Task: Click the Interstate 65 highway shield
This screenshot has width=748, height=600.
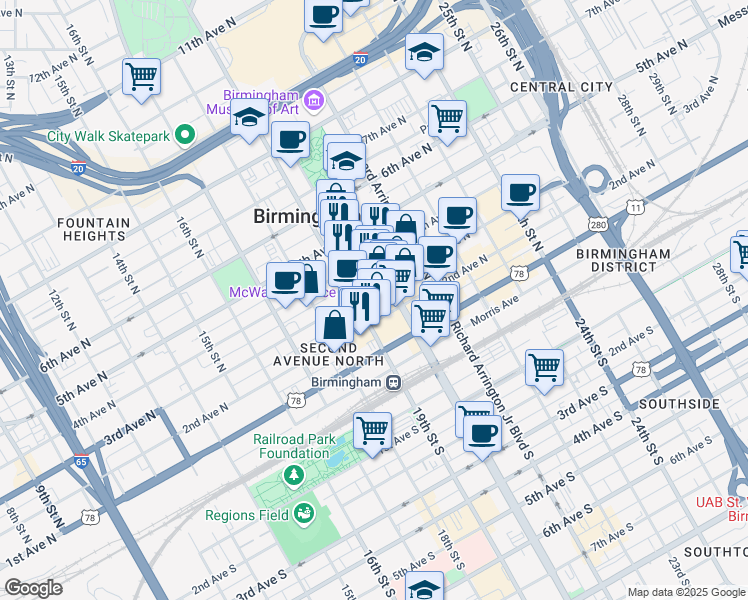Action: coord(81,461)
